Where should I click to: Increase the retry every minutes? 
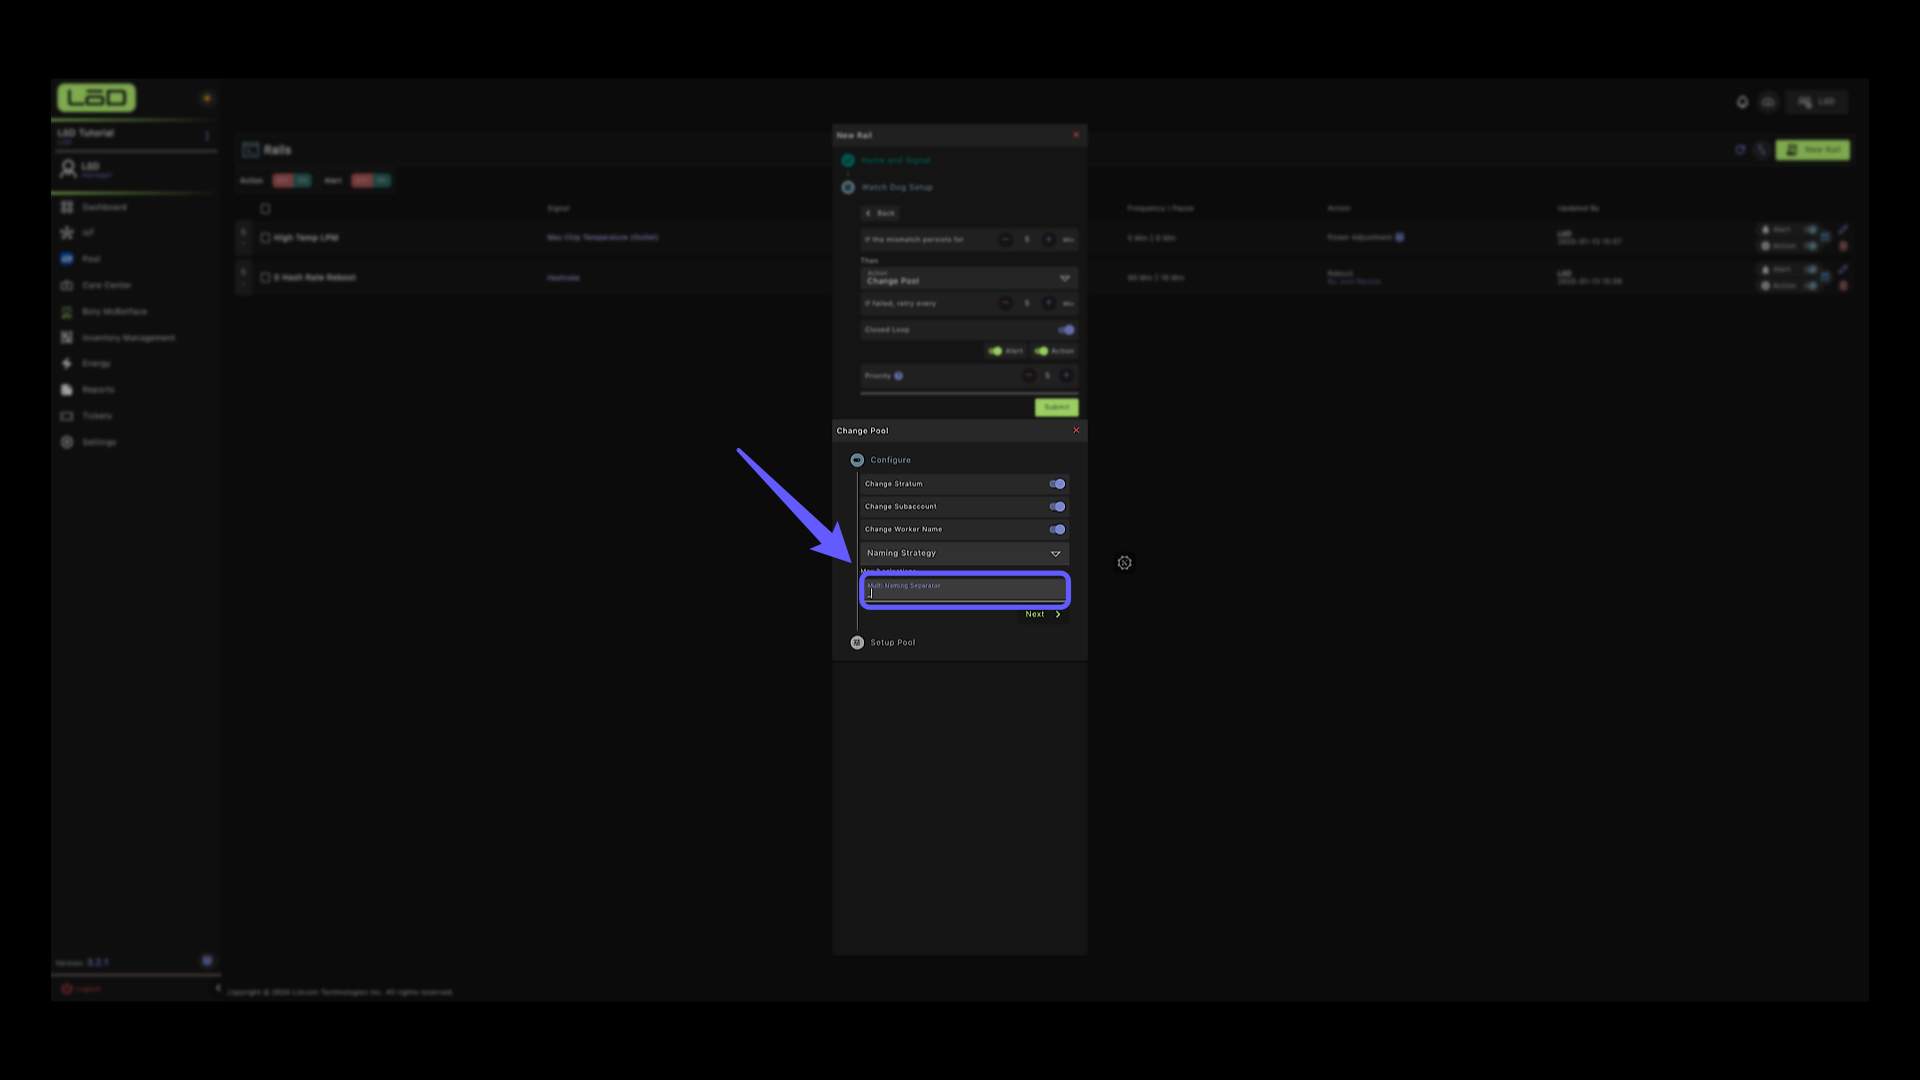pyautogui.click(x=1048, y=303)
